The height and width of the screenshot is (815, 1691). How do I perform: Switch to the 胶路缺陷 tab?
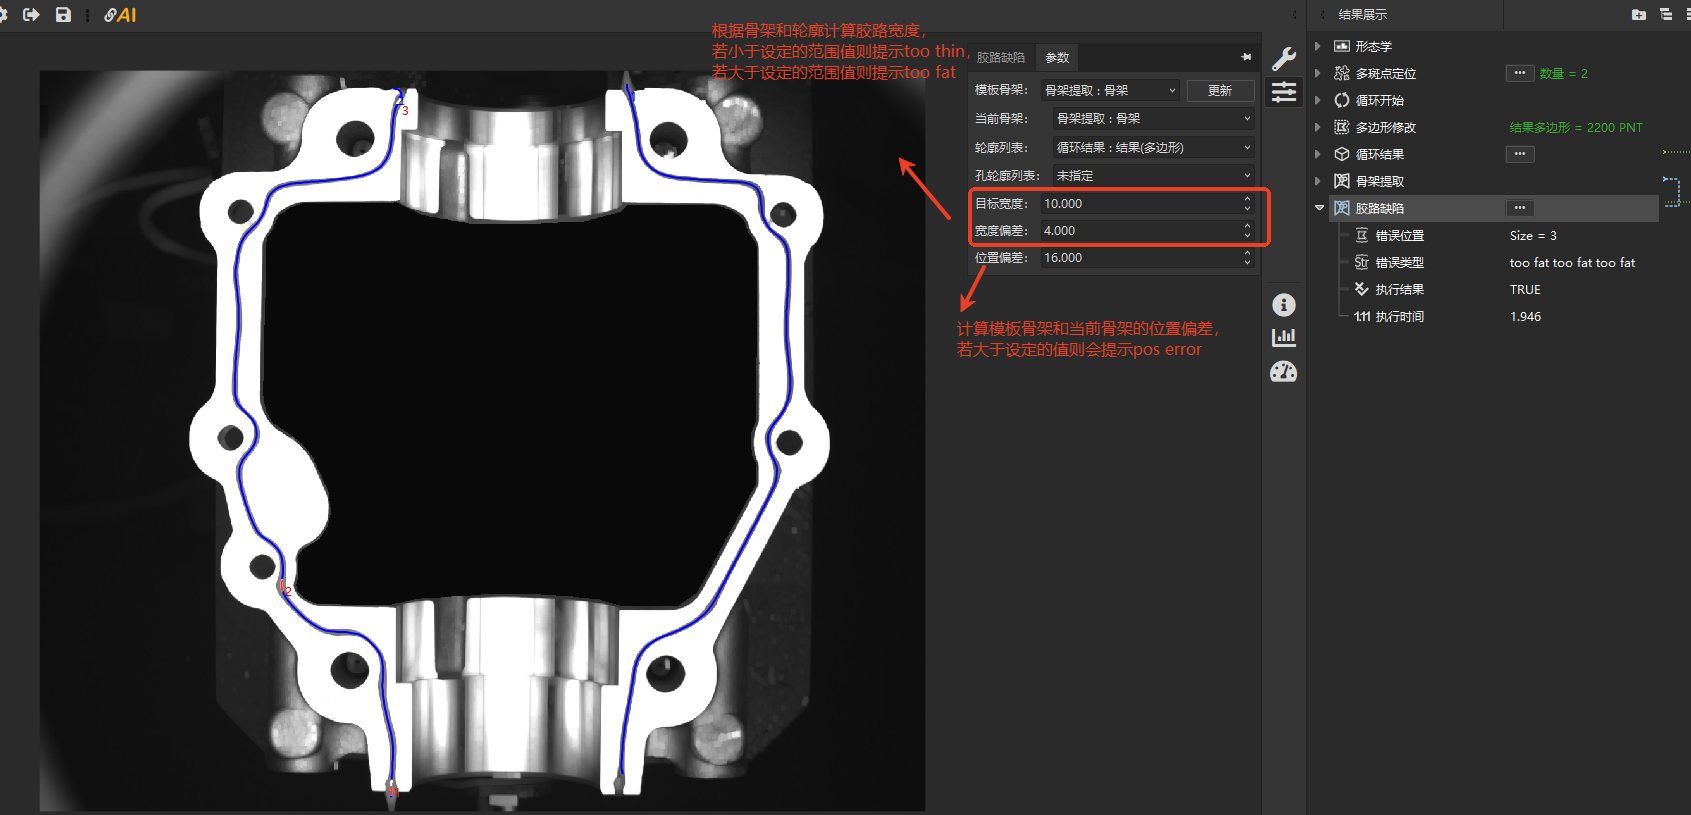1001,57
